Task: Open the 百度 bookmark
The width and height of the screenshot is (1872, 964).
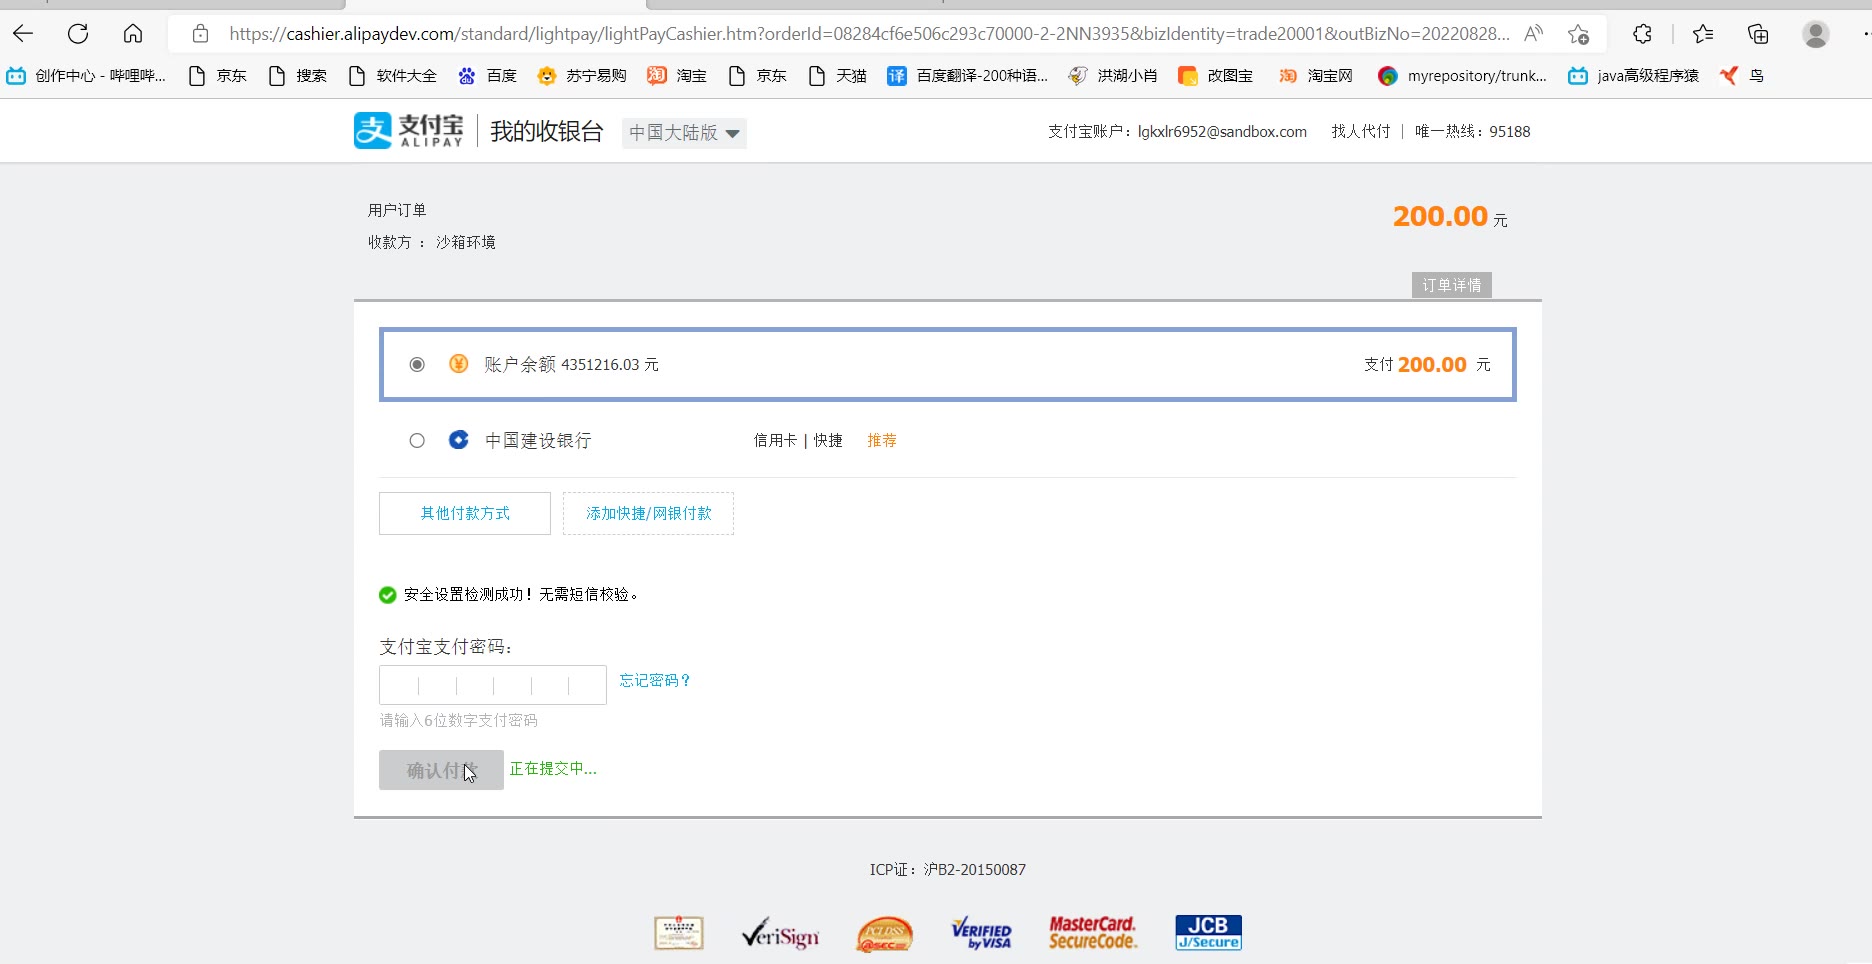Action: pyautogui.click(x=487, y=75)
